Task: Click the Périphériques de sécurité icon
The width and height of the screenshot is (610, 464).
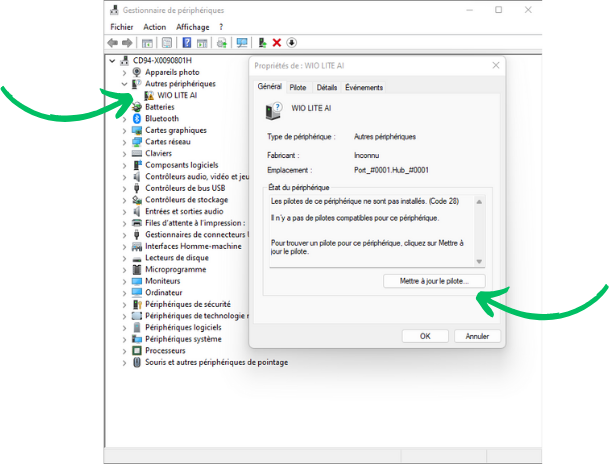Action: 137,304
